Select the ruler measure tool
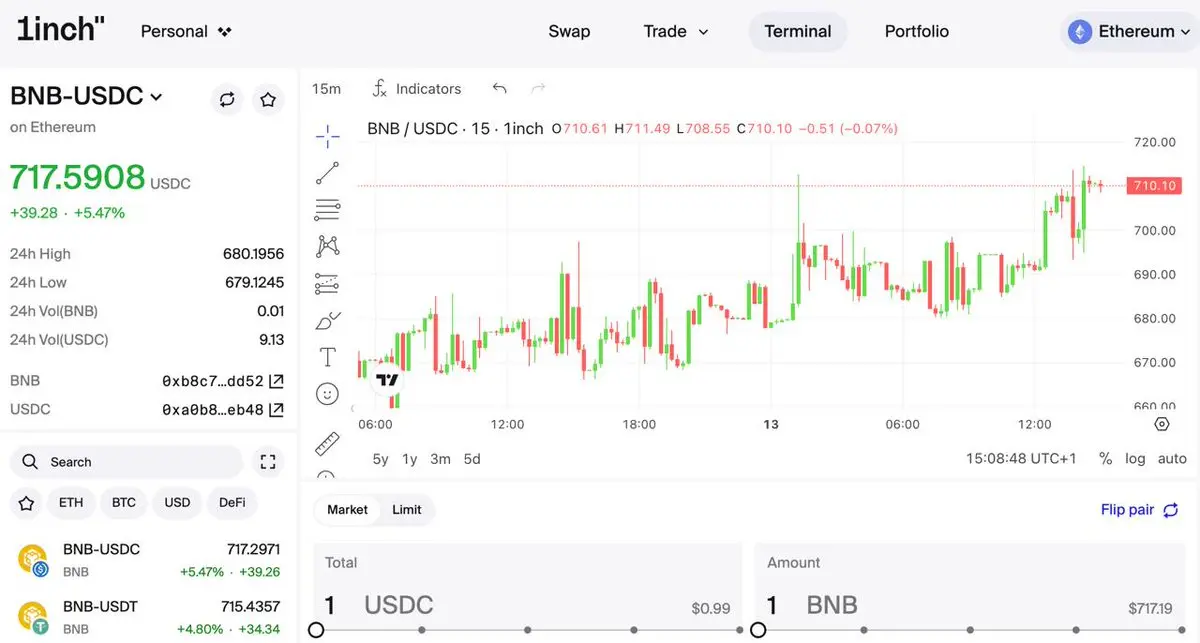This screenshot has height=643, width=1200. tap(328, 444)
